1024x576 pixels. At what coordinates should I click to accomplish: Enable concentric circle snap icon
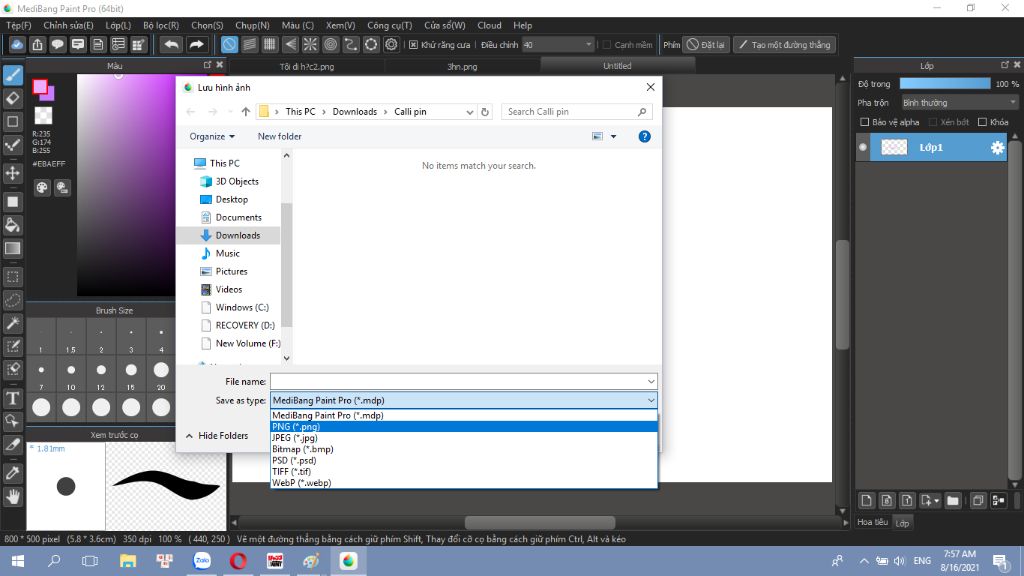pos(330,44)
